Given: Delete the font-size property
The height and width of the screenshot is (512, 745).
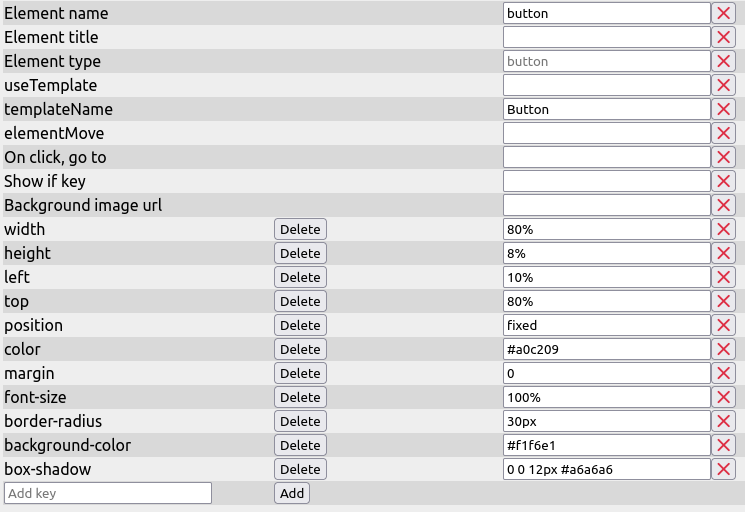Looking at the screenshot, I should (x=300, y=397).
